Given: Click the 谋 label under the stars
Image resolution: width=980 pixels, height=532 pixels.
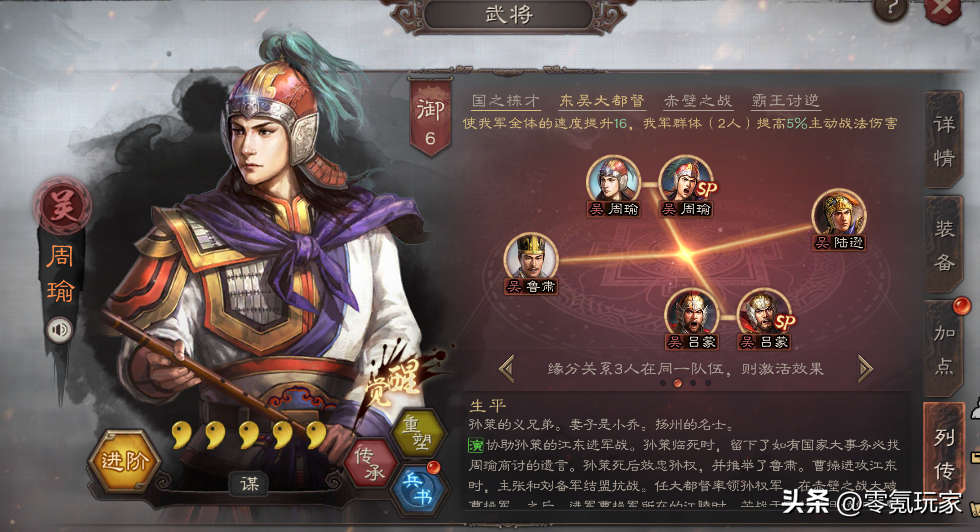Looking at the screenshot, I should pyautogui.click(x=249, y=483).
